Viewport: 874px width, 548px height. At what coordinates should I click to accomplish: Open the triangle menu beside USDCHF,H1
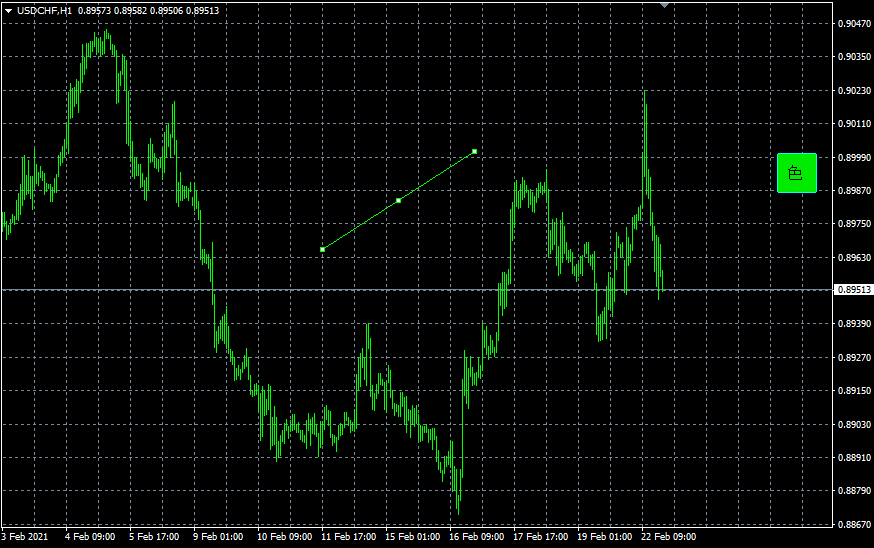pyautogui.click(x=8, y=11)
